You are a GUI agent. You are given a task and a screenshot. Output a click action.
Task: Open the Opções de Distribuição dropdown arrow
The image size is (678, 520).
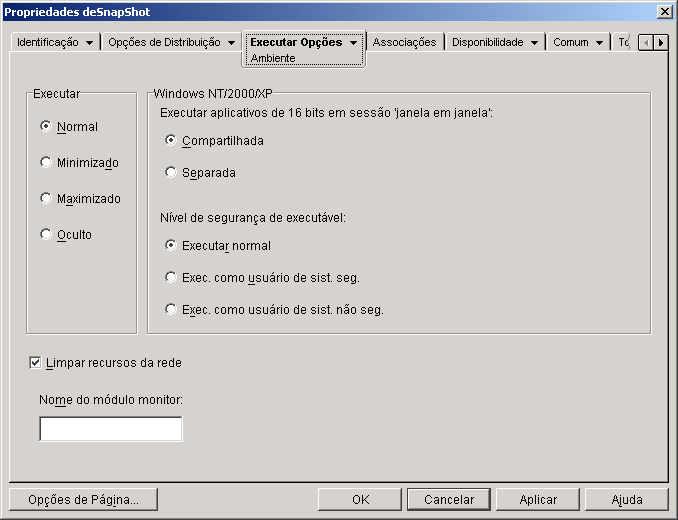(x=231, y=43)
